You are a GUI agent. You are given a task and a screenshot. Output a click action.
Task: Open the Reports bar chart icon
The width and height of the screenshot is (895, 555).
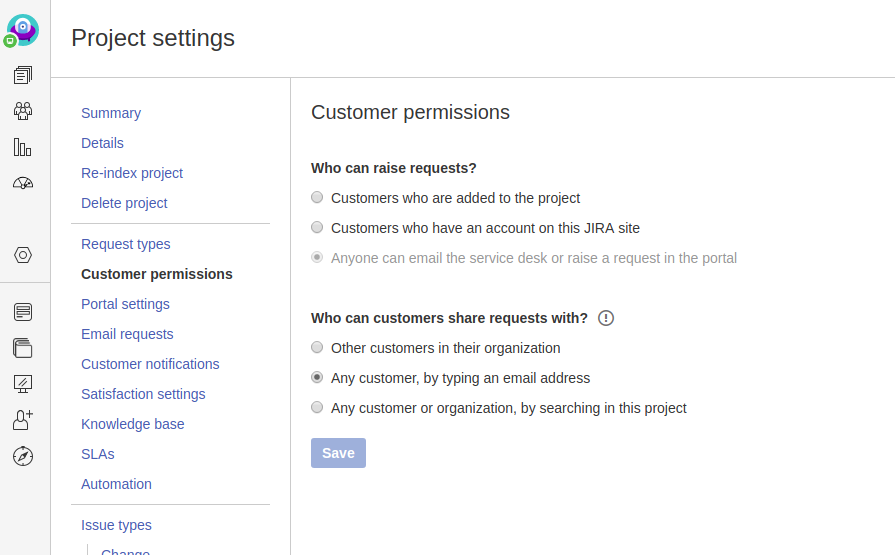23,147
